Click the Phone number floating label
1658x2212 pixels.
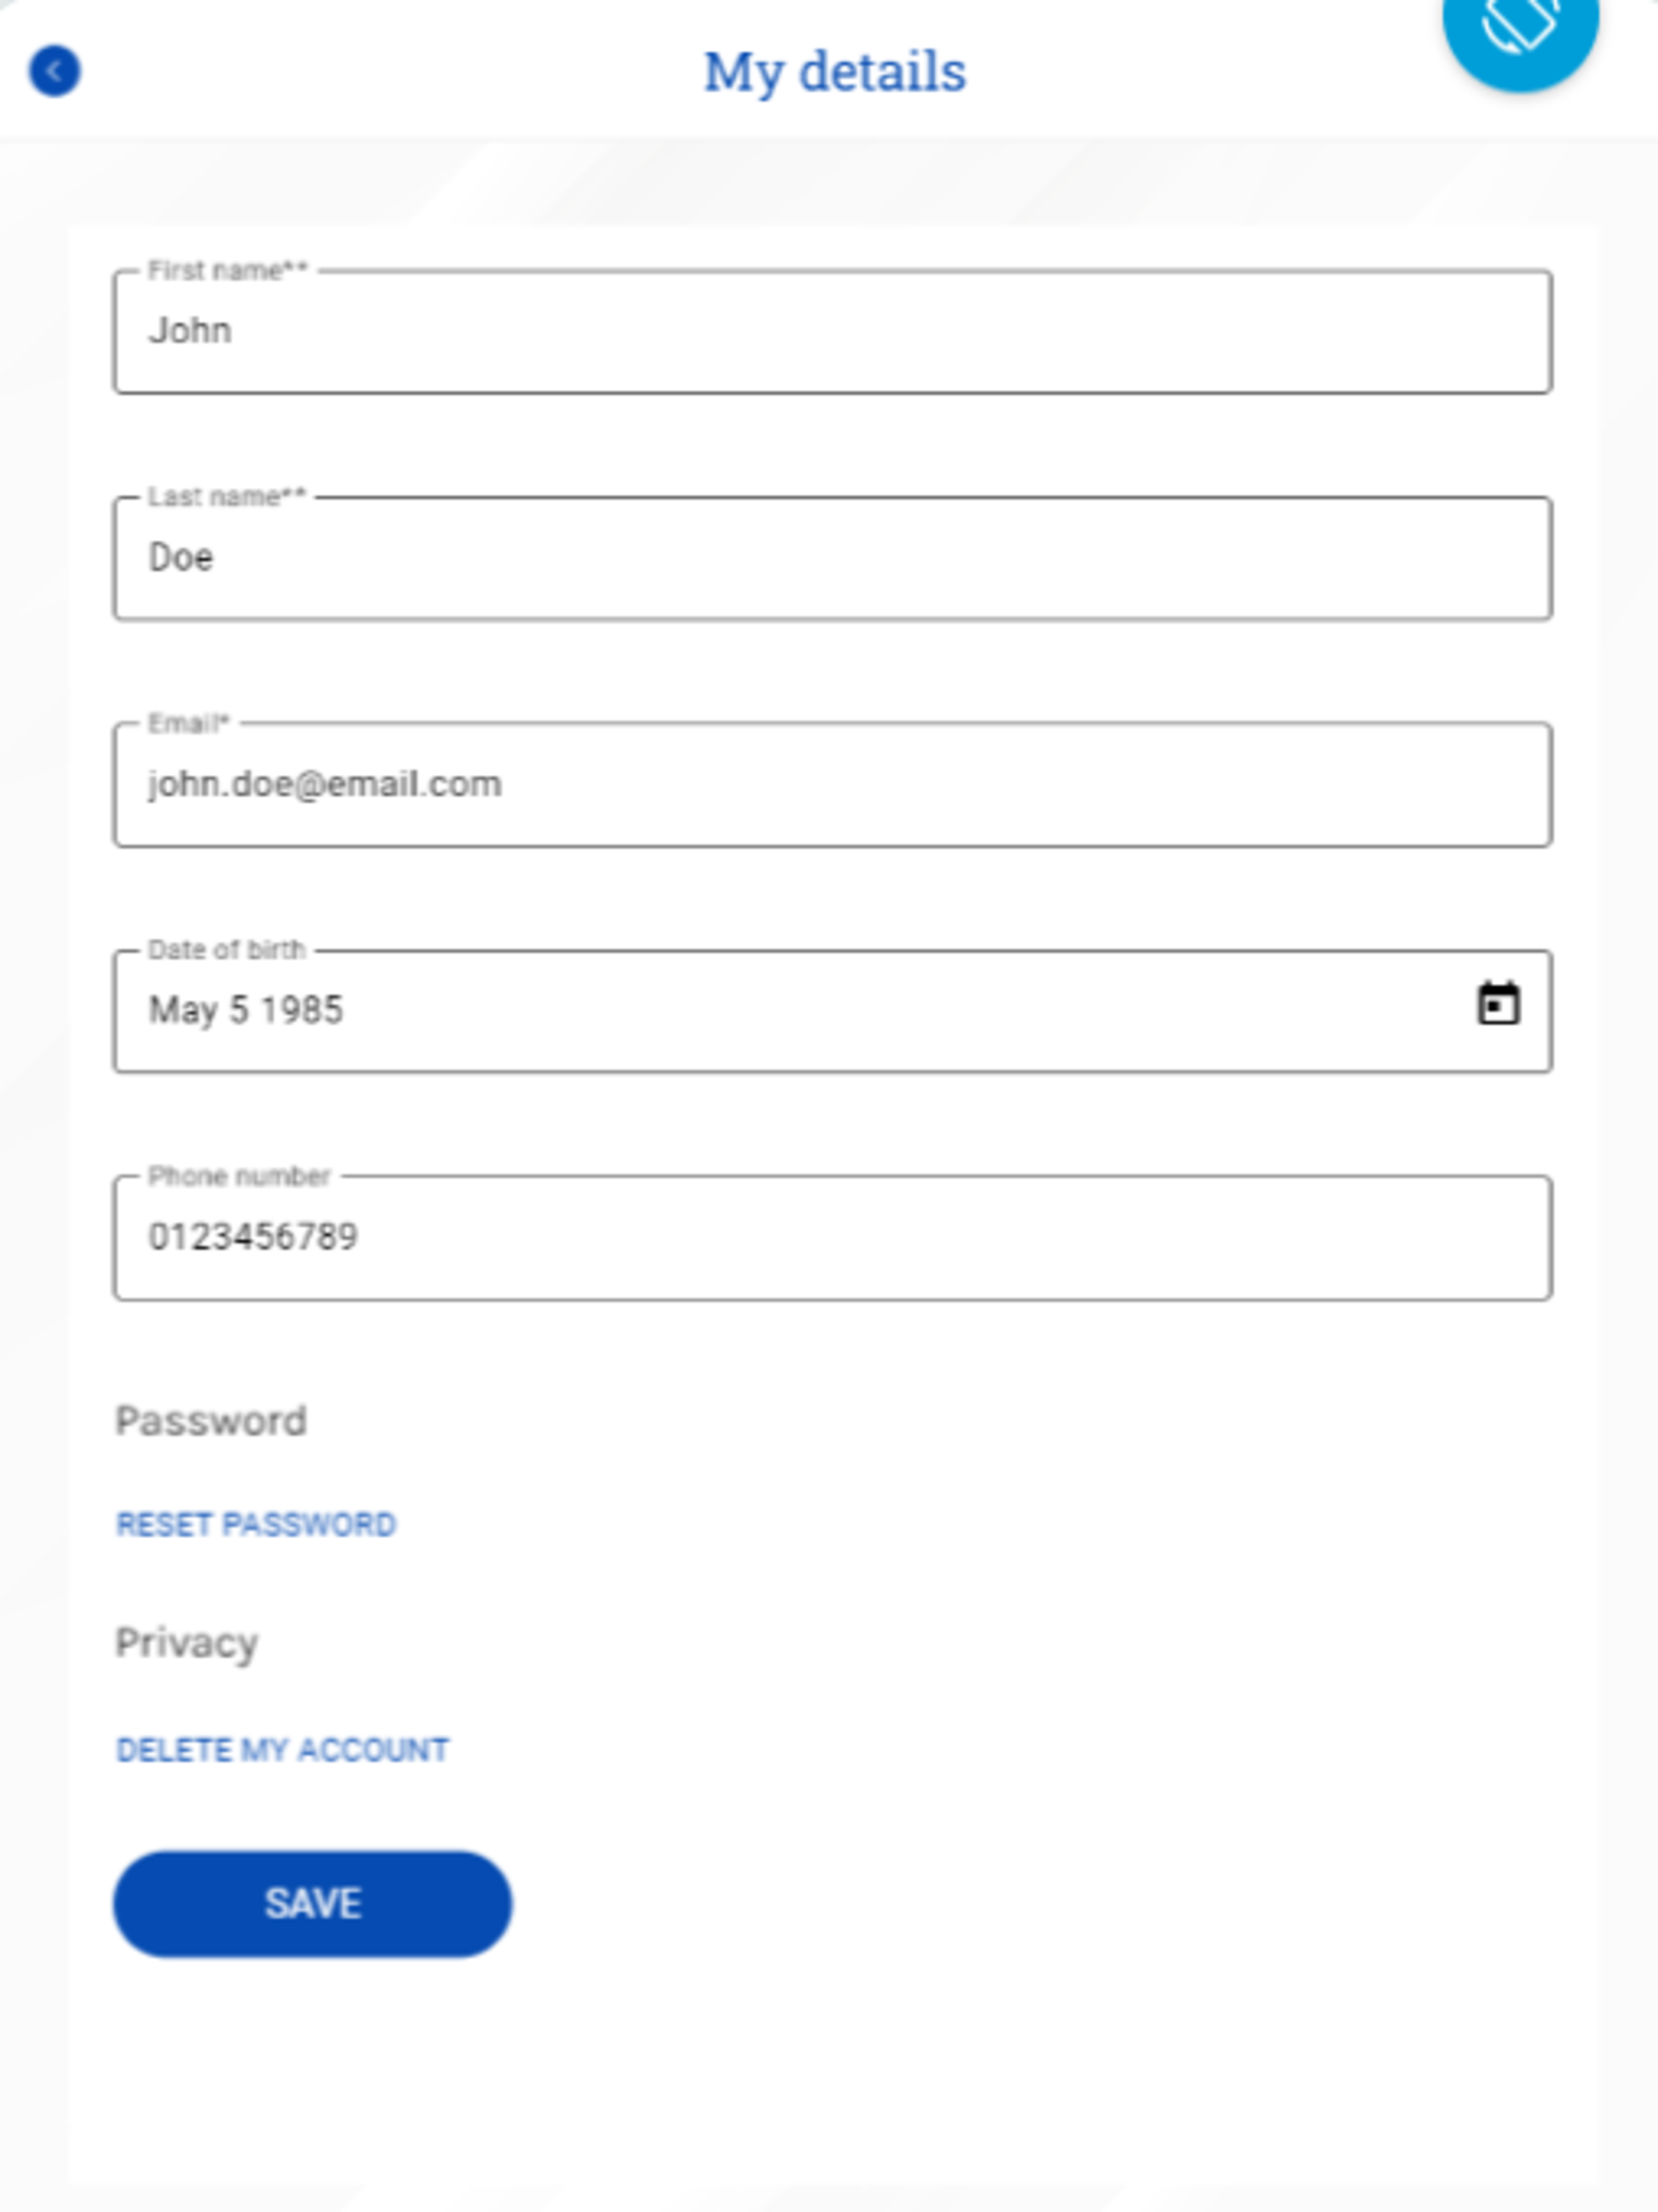coord(239,1176)
